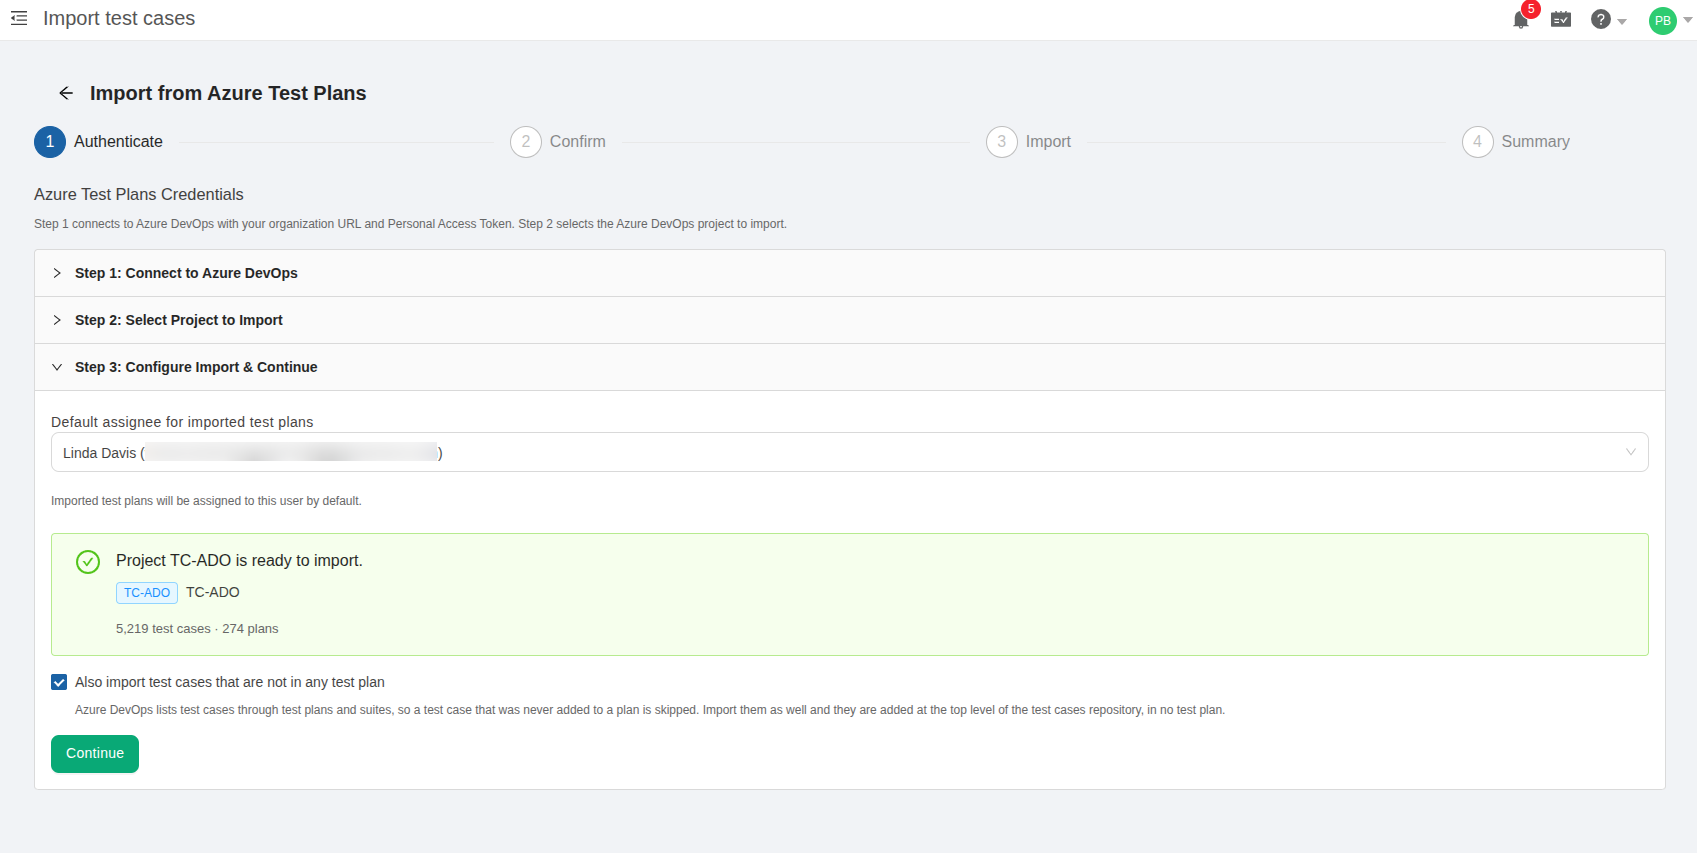Expand Step 2: Select Project to Import

tap(850, 320)
